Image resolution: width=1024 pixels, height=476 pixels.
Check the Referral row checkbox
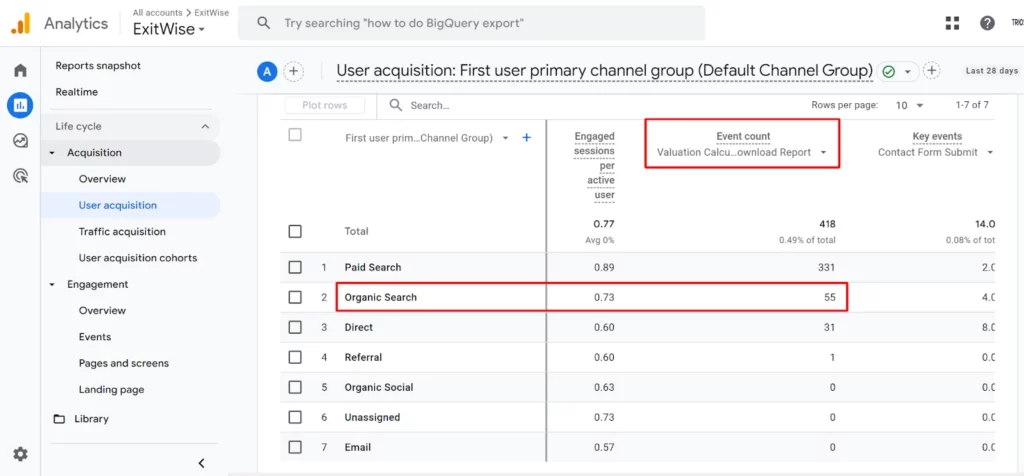click(295, 357)
